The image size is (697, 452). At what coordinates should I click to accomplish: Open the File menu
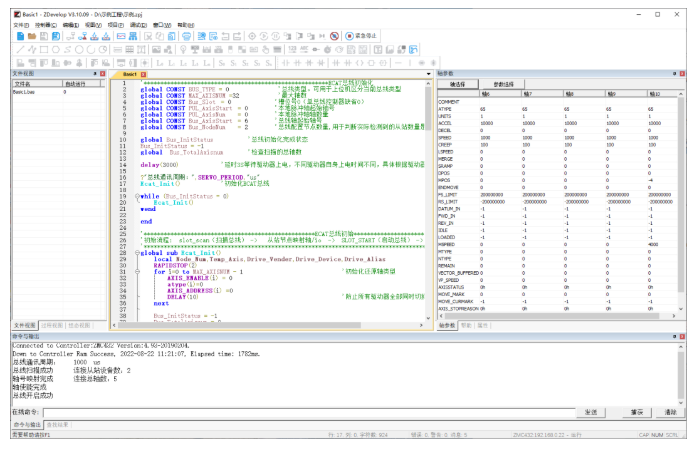(21, 24)
